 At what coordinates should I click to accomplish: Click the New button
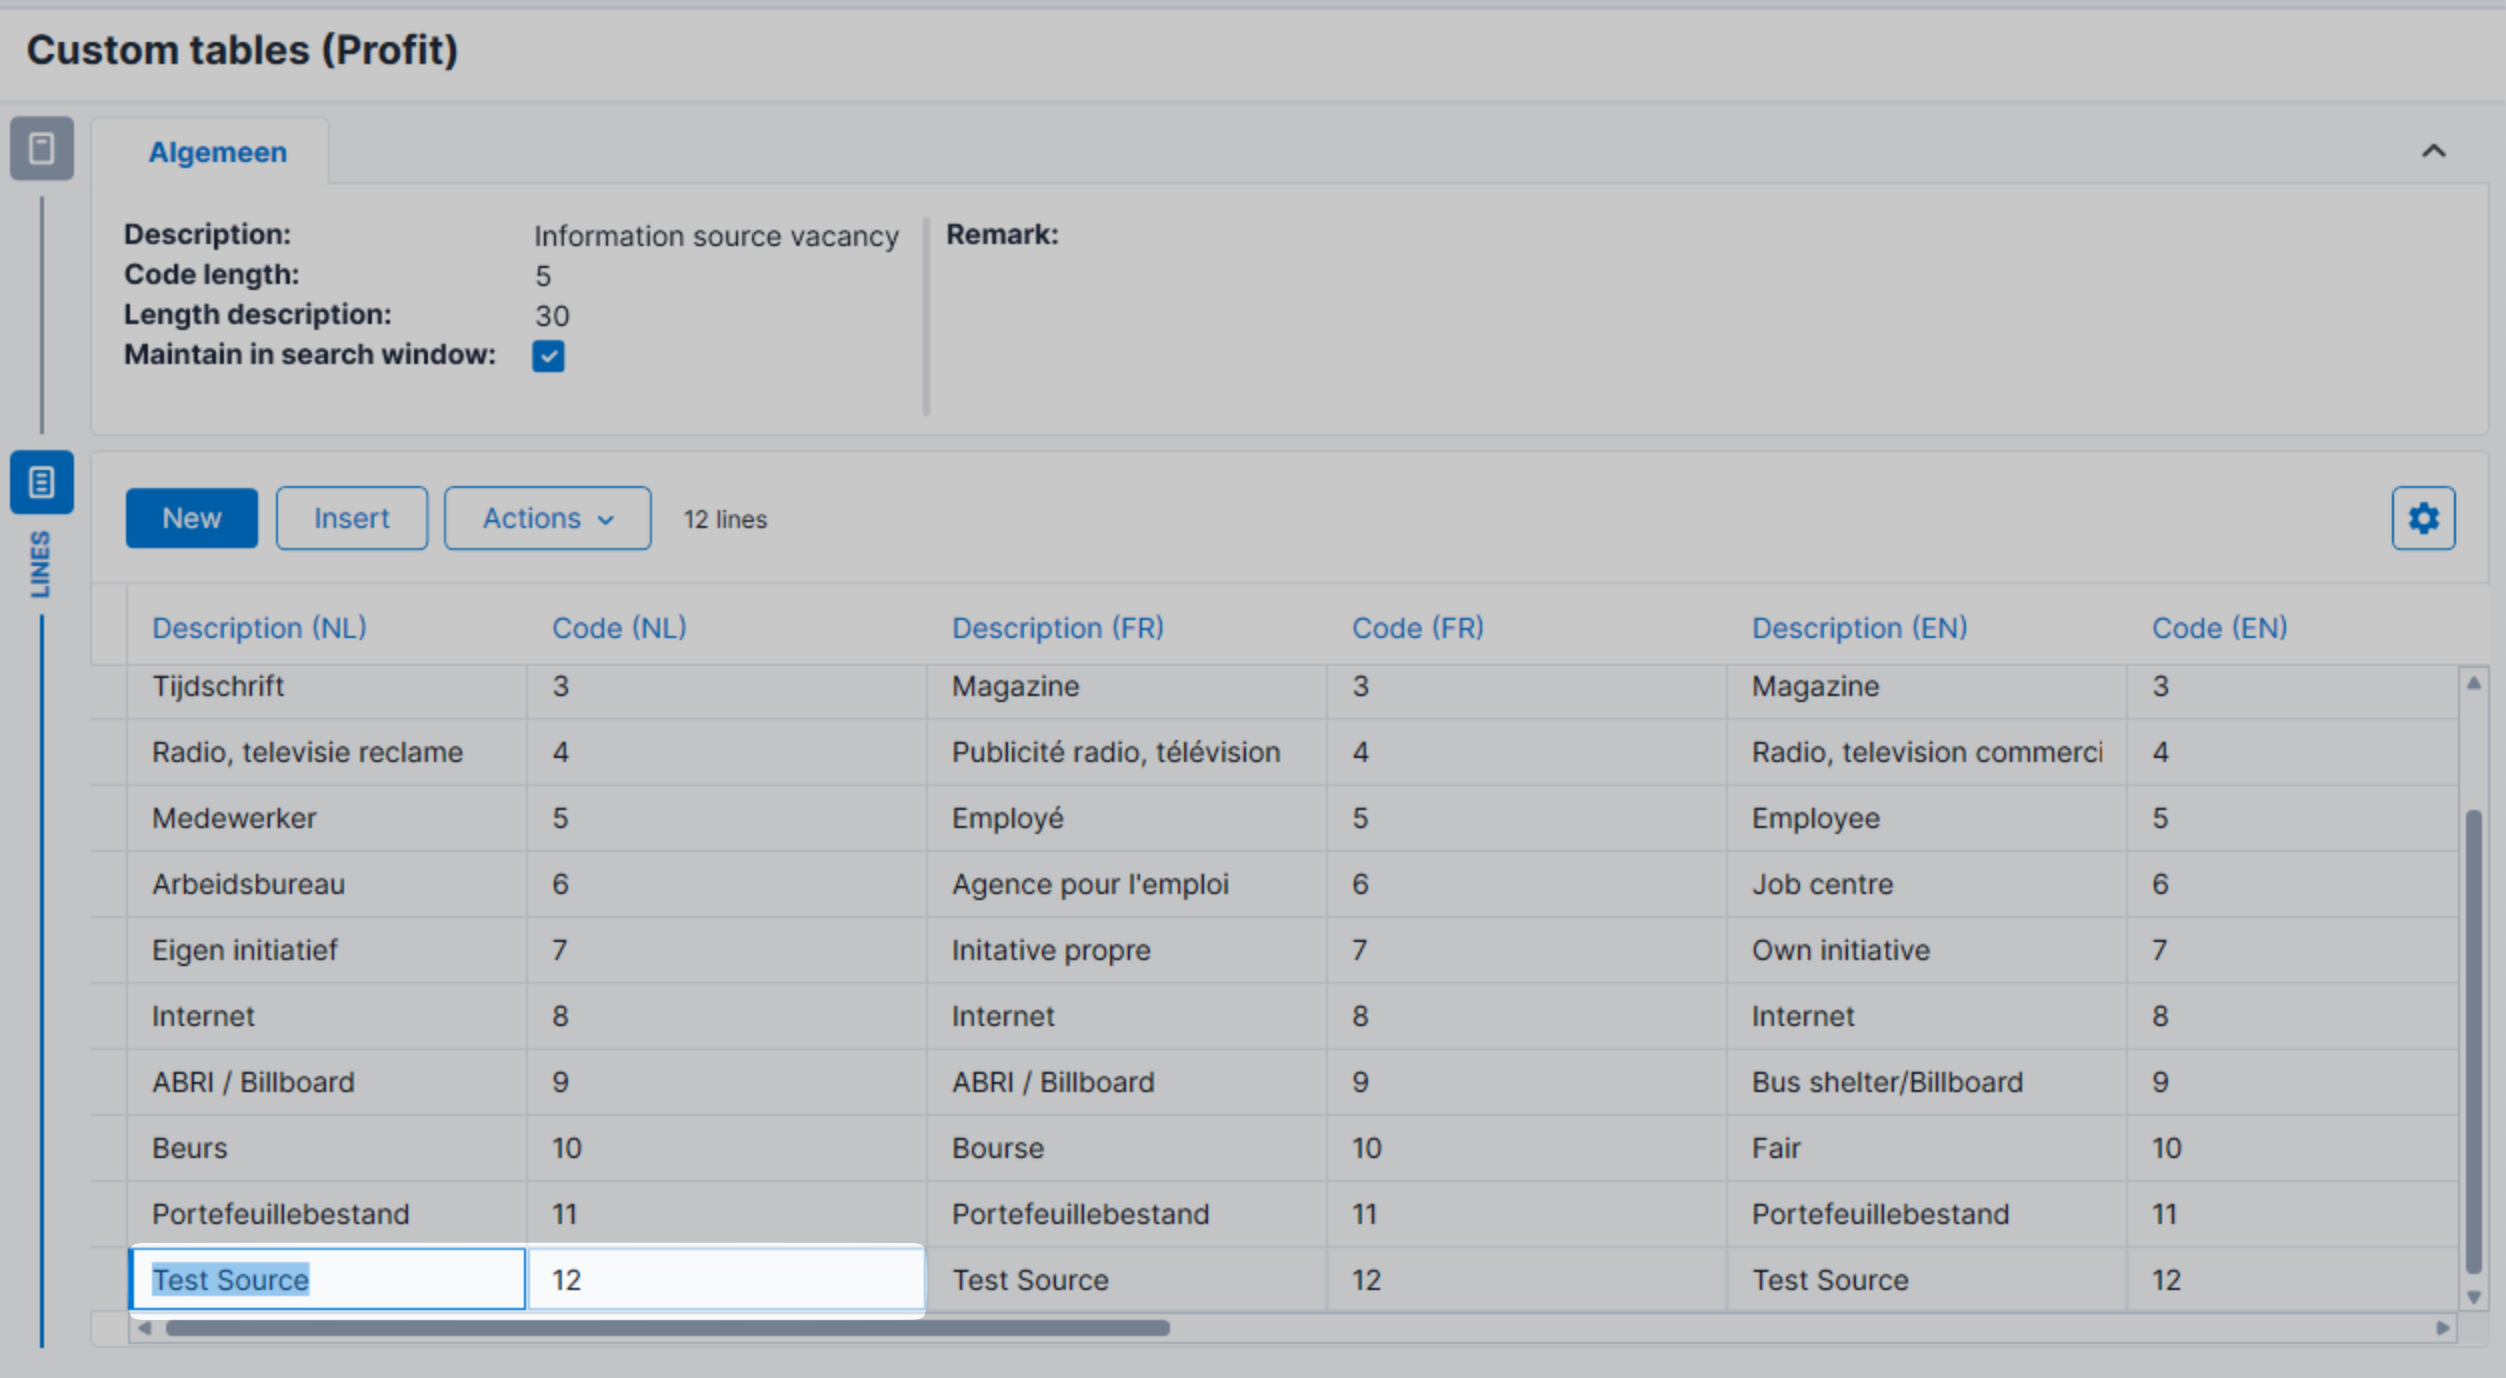click(191, 518)
